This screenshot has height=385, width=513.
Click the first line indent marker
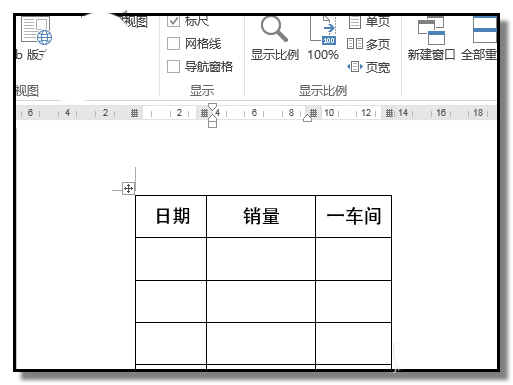tap(212, 107)
